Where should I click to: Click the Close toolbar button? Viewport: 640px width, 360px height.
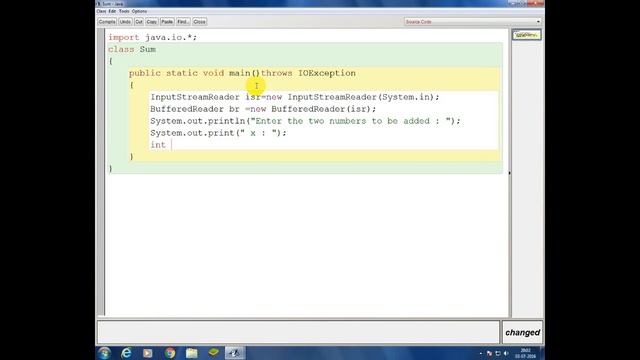point(200,22)
